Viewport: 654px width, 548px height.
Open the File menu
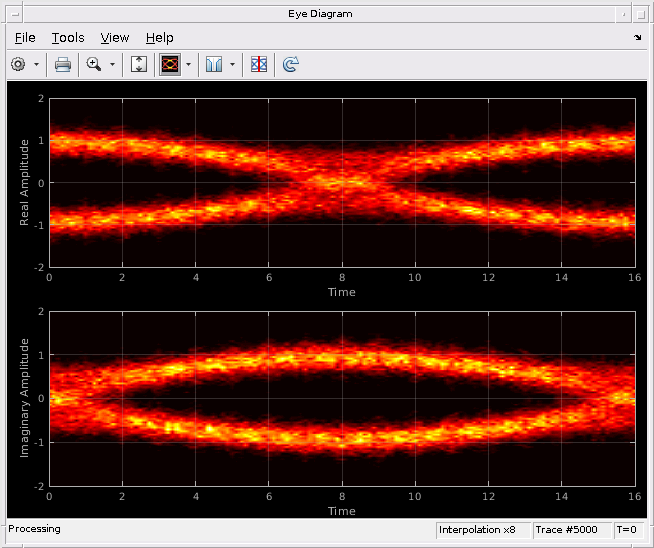[25, 38]
